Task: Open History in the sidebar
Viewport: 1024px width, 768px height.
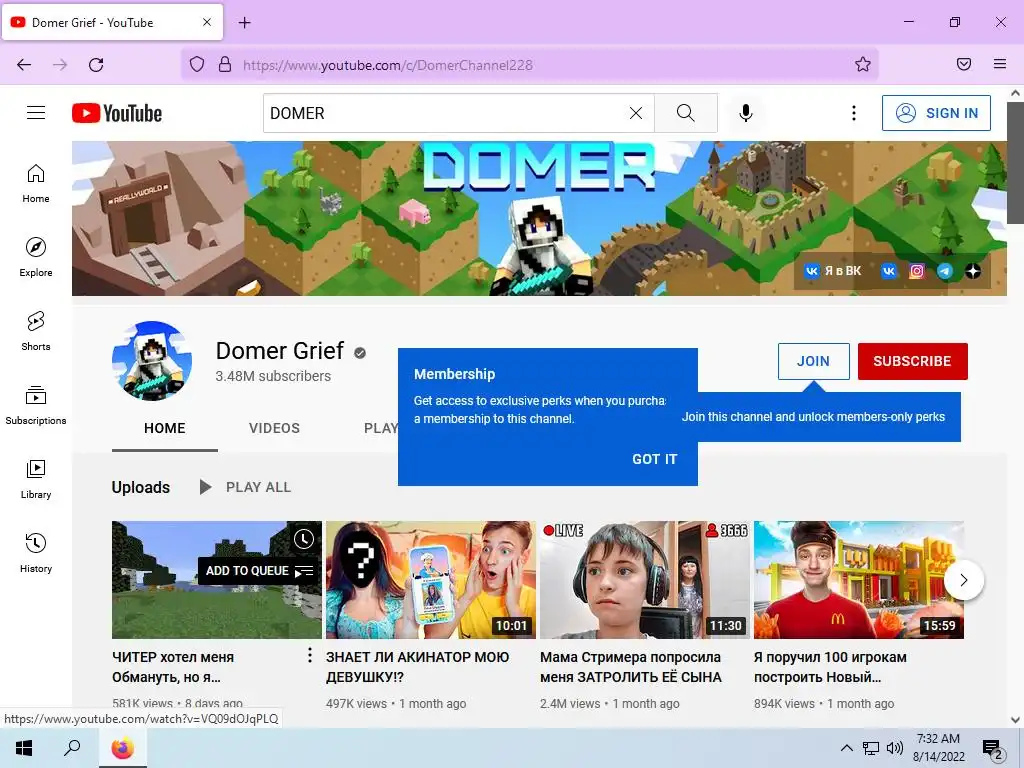Action: [36, 553]
